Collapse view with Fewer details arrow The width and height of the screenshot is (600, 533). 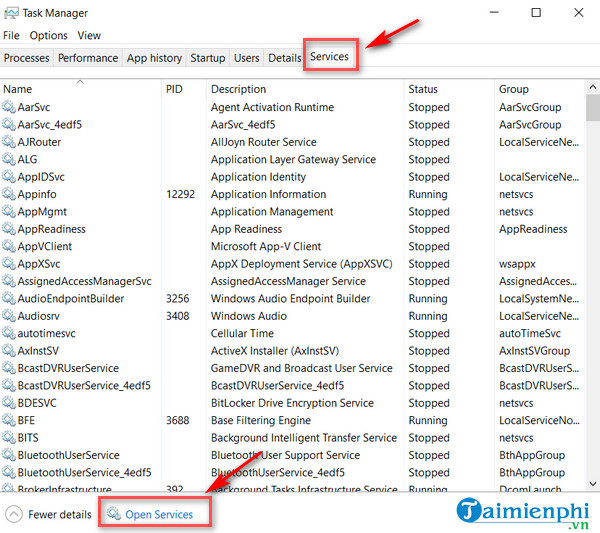tap(14, 514)
